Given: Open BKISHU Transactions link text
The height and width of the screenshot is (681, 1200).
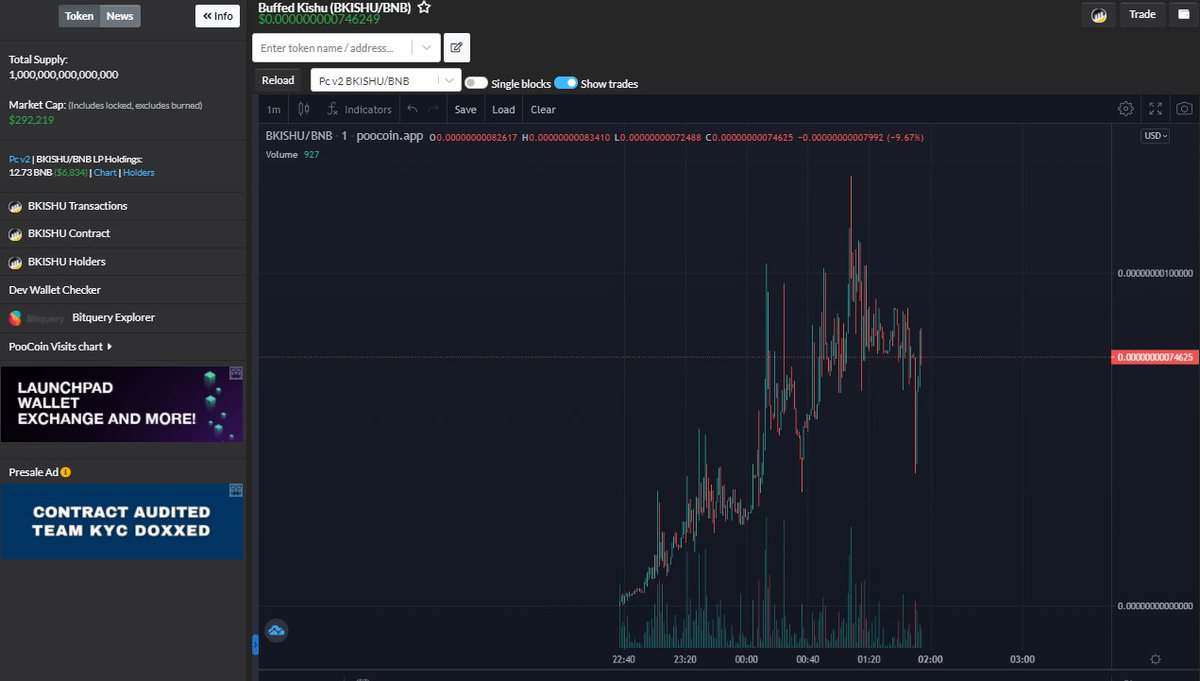Looking at the screenshot, I should coord(78,206).
